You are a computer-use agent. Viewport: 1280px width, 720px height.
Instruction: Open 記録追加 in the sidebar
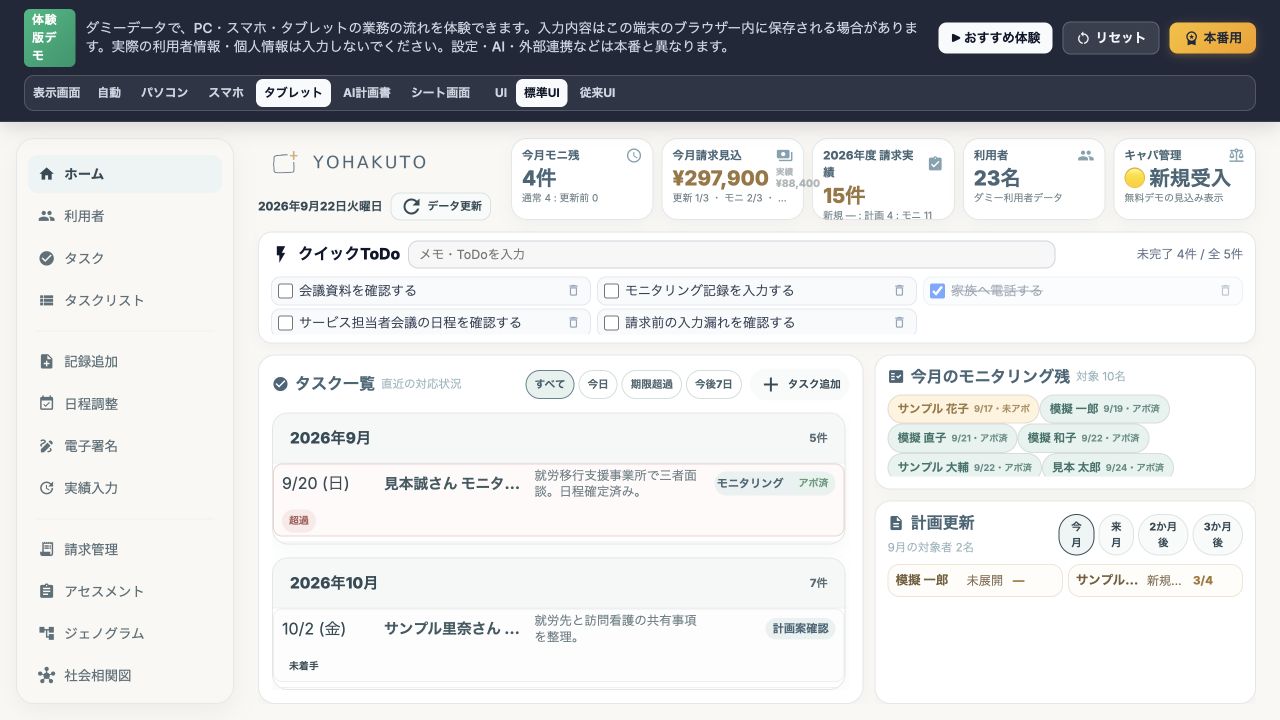pyautogui.click(x=125, y=361)
